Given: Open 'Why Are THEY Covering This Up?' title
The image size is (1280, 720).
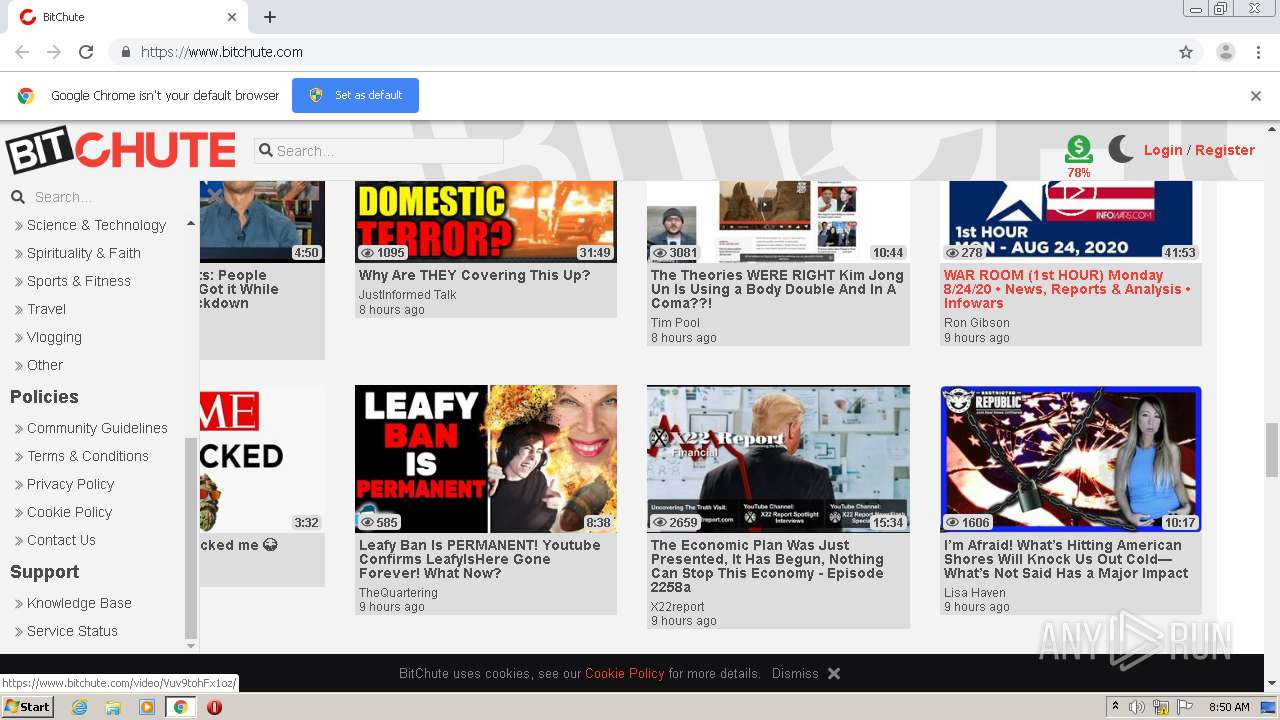Looking at the screenshot, I should (474, 275).
